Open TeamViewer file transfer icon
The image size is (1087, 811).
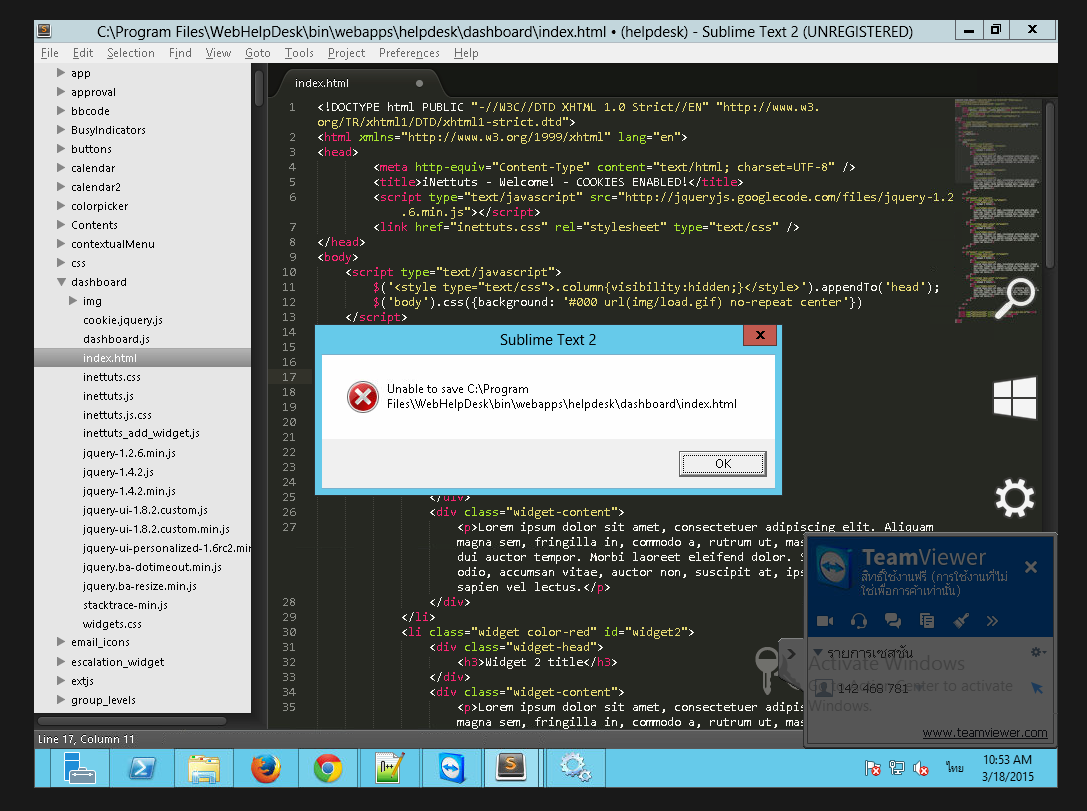(x=927, y=620)
